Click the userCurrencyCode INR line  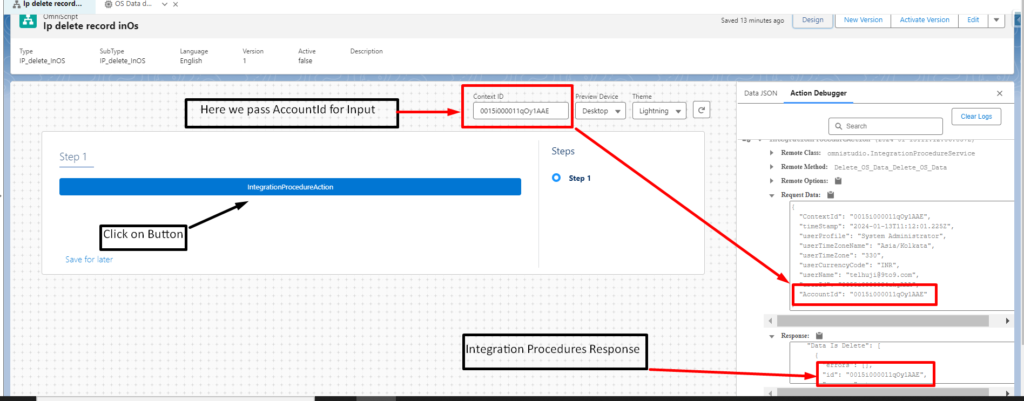(x=849, y=265)
